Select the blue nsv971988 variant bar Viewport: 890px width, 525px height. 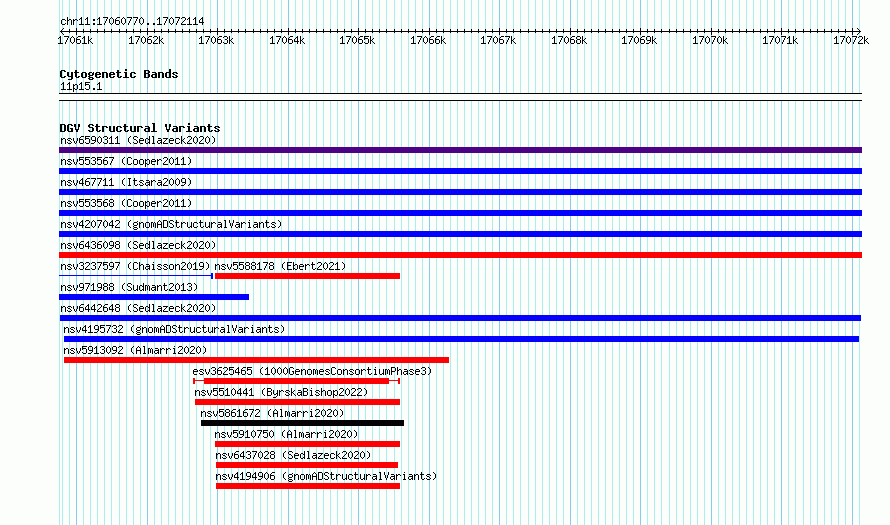(x=154, y=297)
